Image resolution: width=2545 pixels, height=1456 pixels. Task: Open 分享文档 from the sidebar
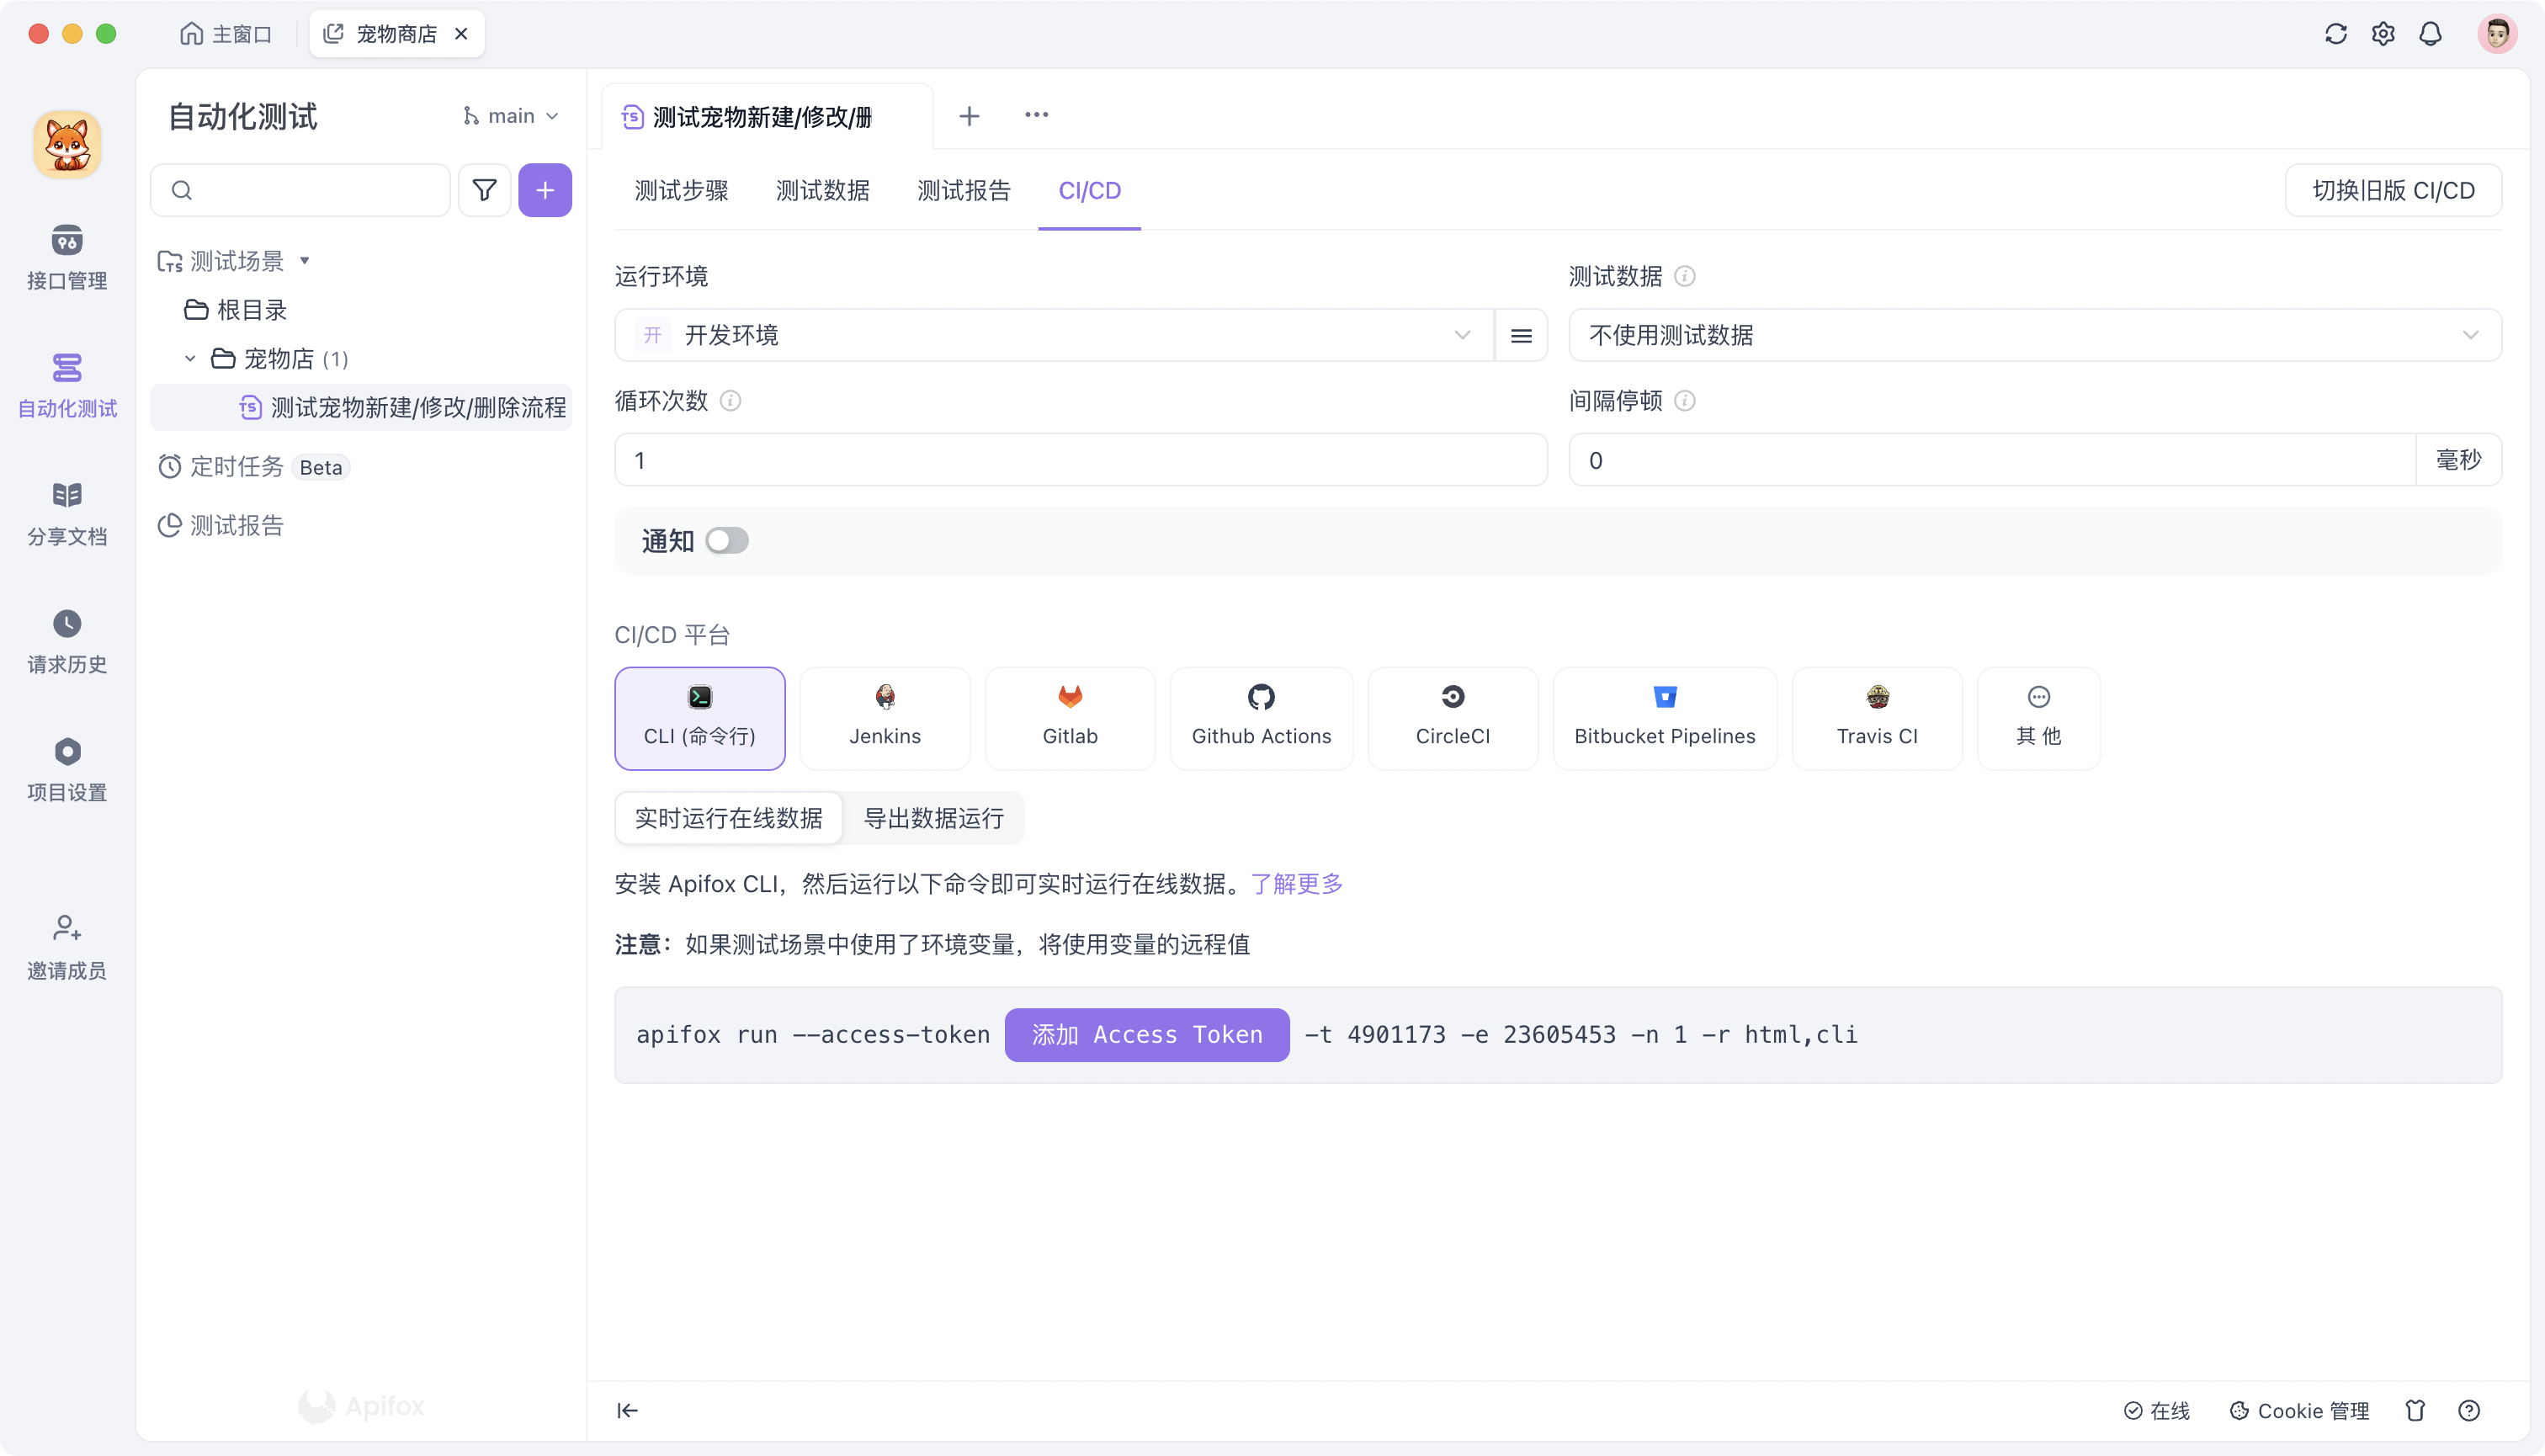[x=66, y=512]
